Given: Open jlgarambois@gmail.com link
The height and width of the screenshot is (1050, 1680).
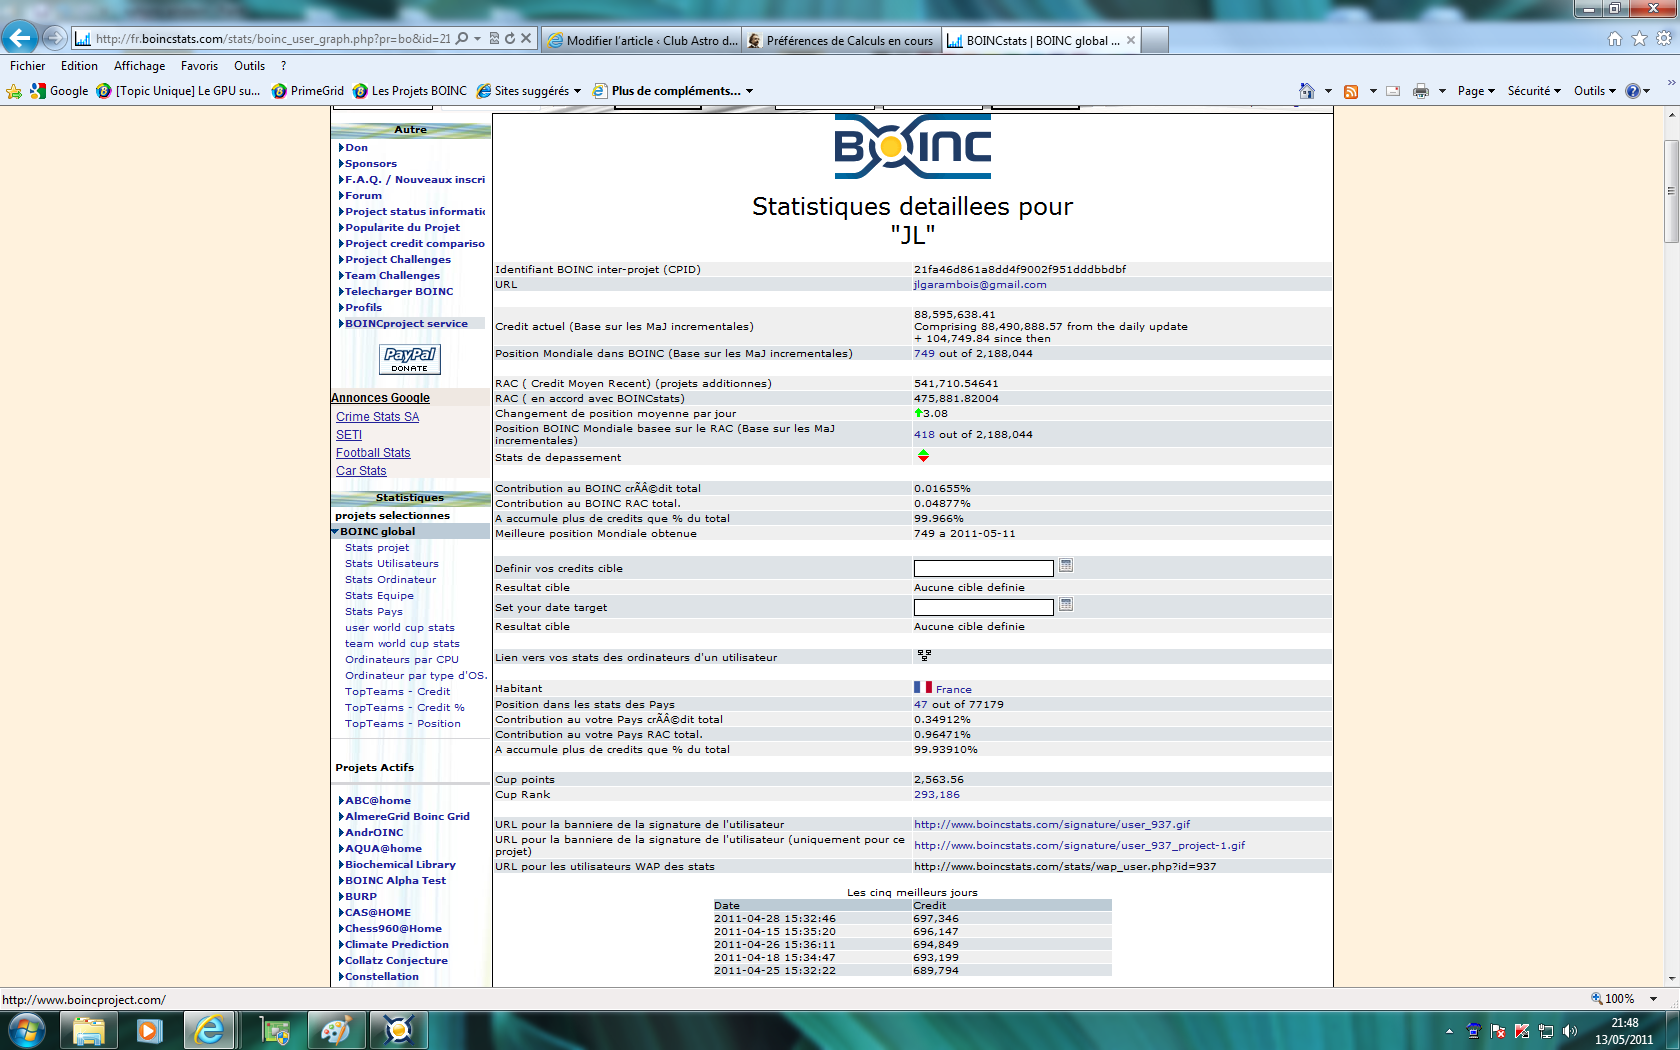Looking at the screenshot, I should tap(980, 285).
